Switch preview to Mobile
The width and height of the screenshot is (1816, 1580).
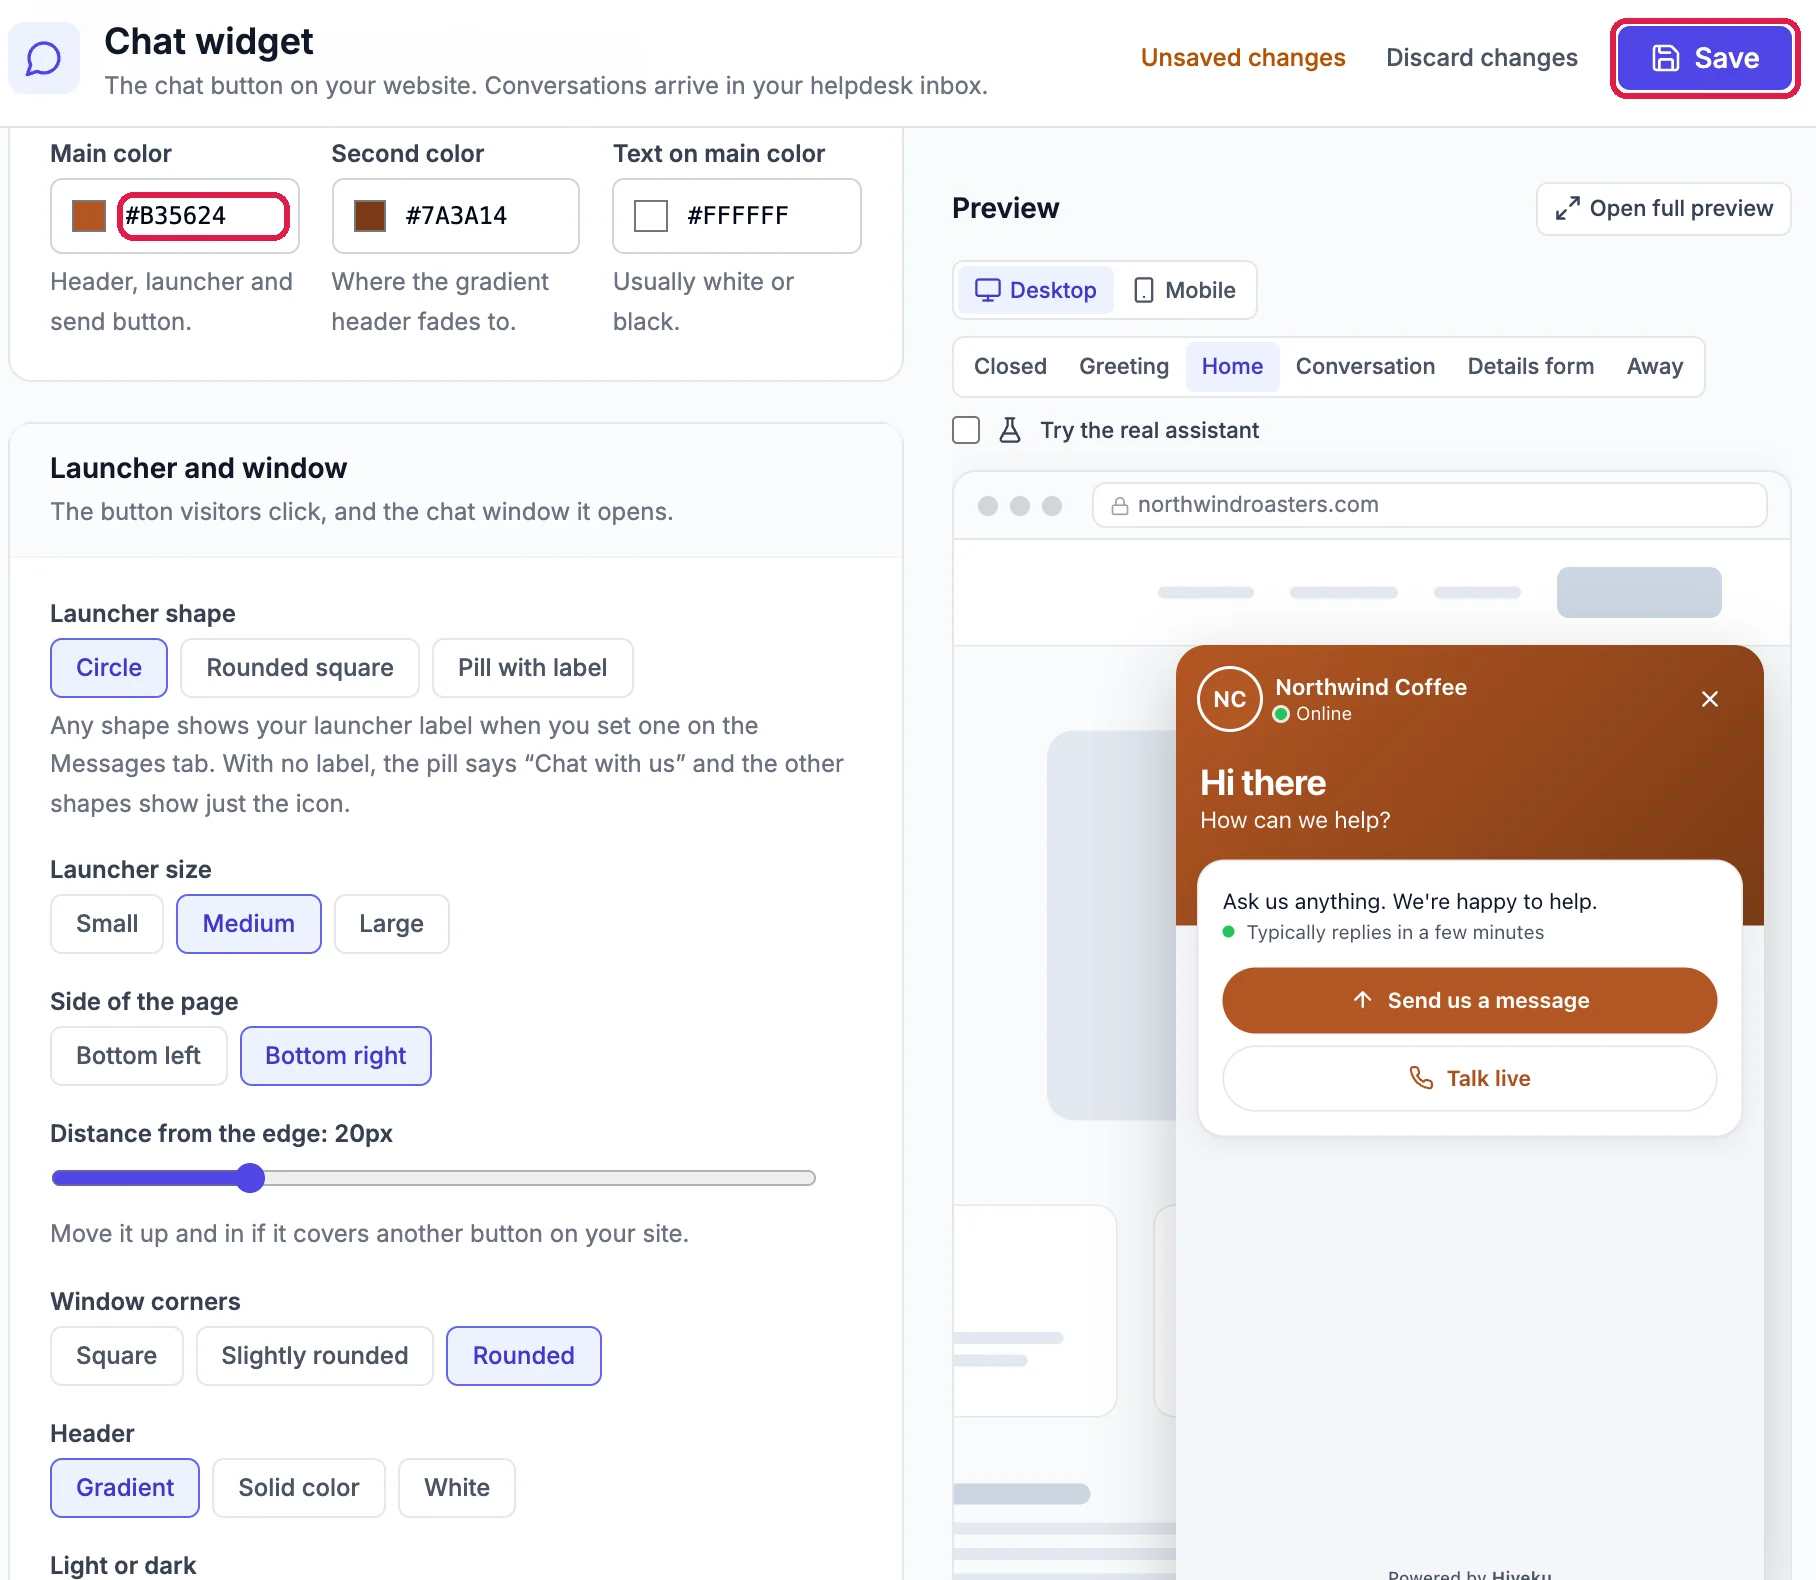pyautogui.click(x=1185, y=290)
